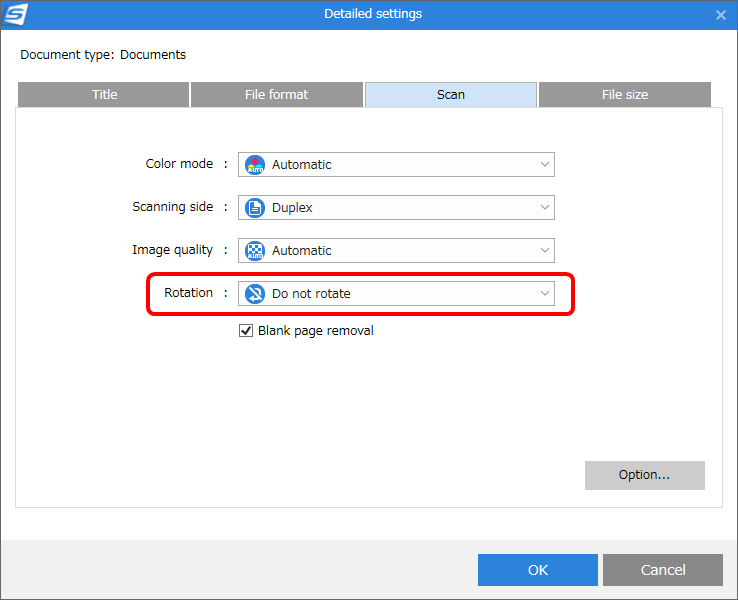Click the Color mode label
The image size is (738, 600).
(x=179, y=164)
